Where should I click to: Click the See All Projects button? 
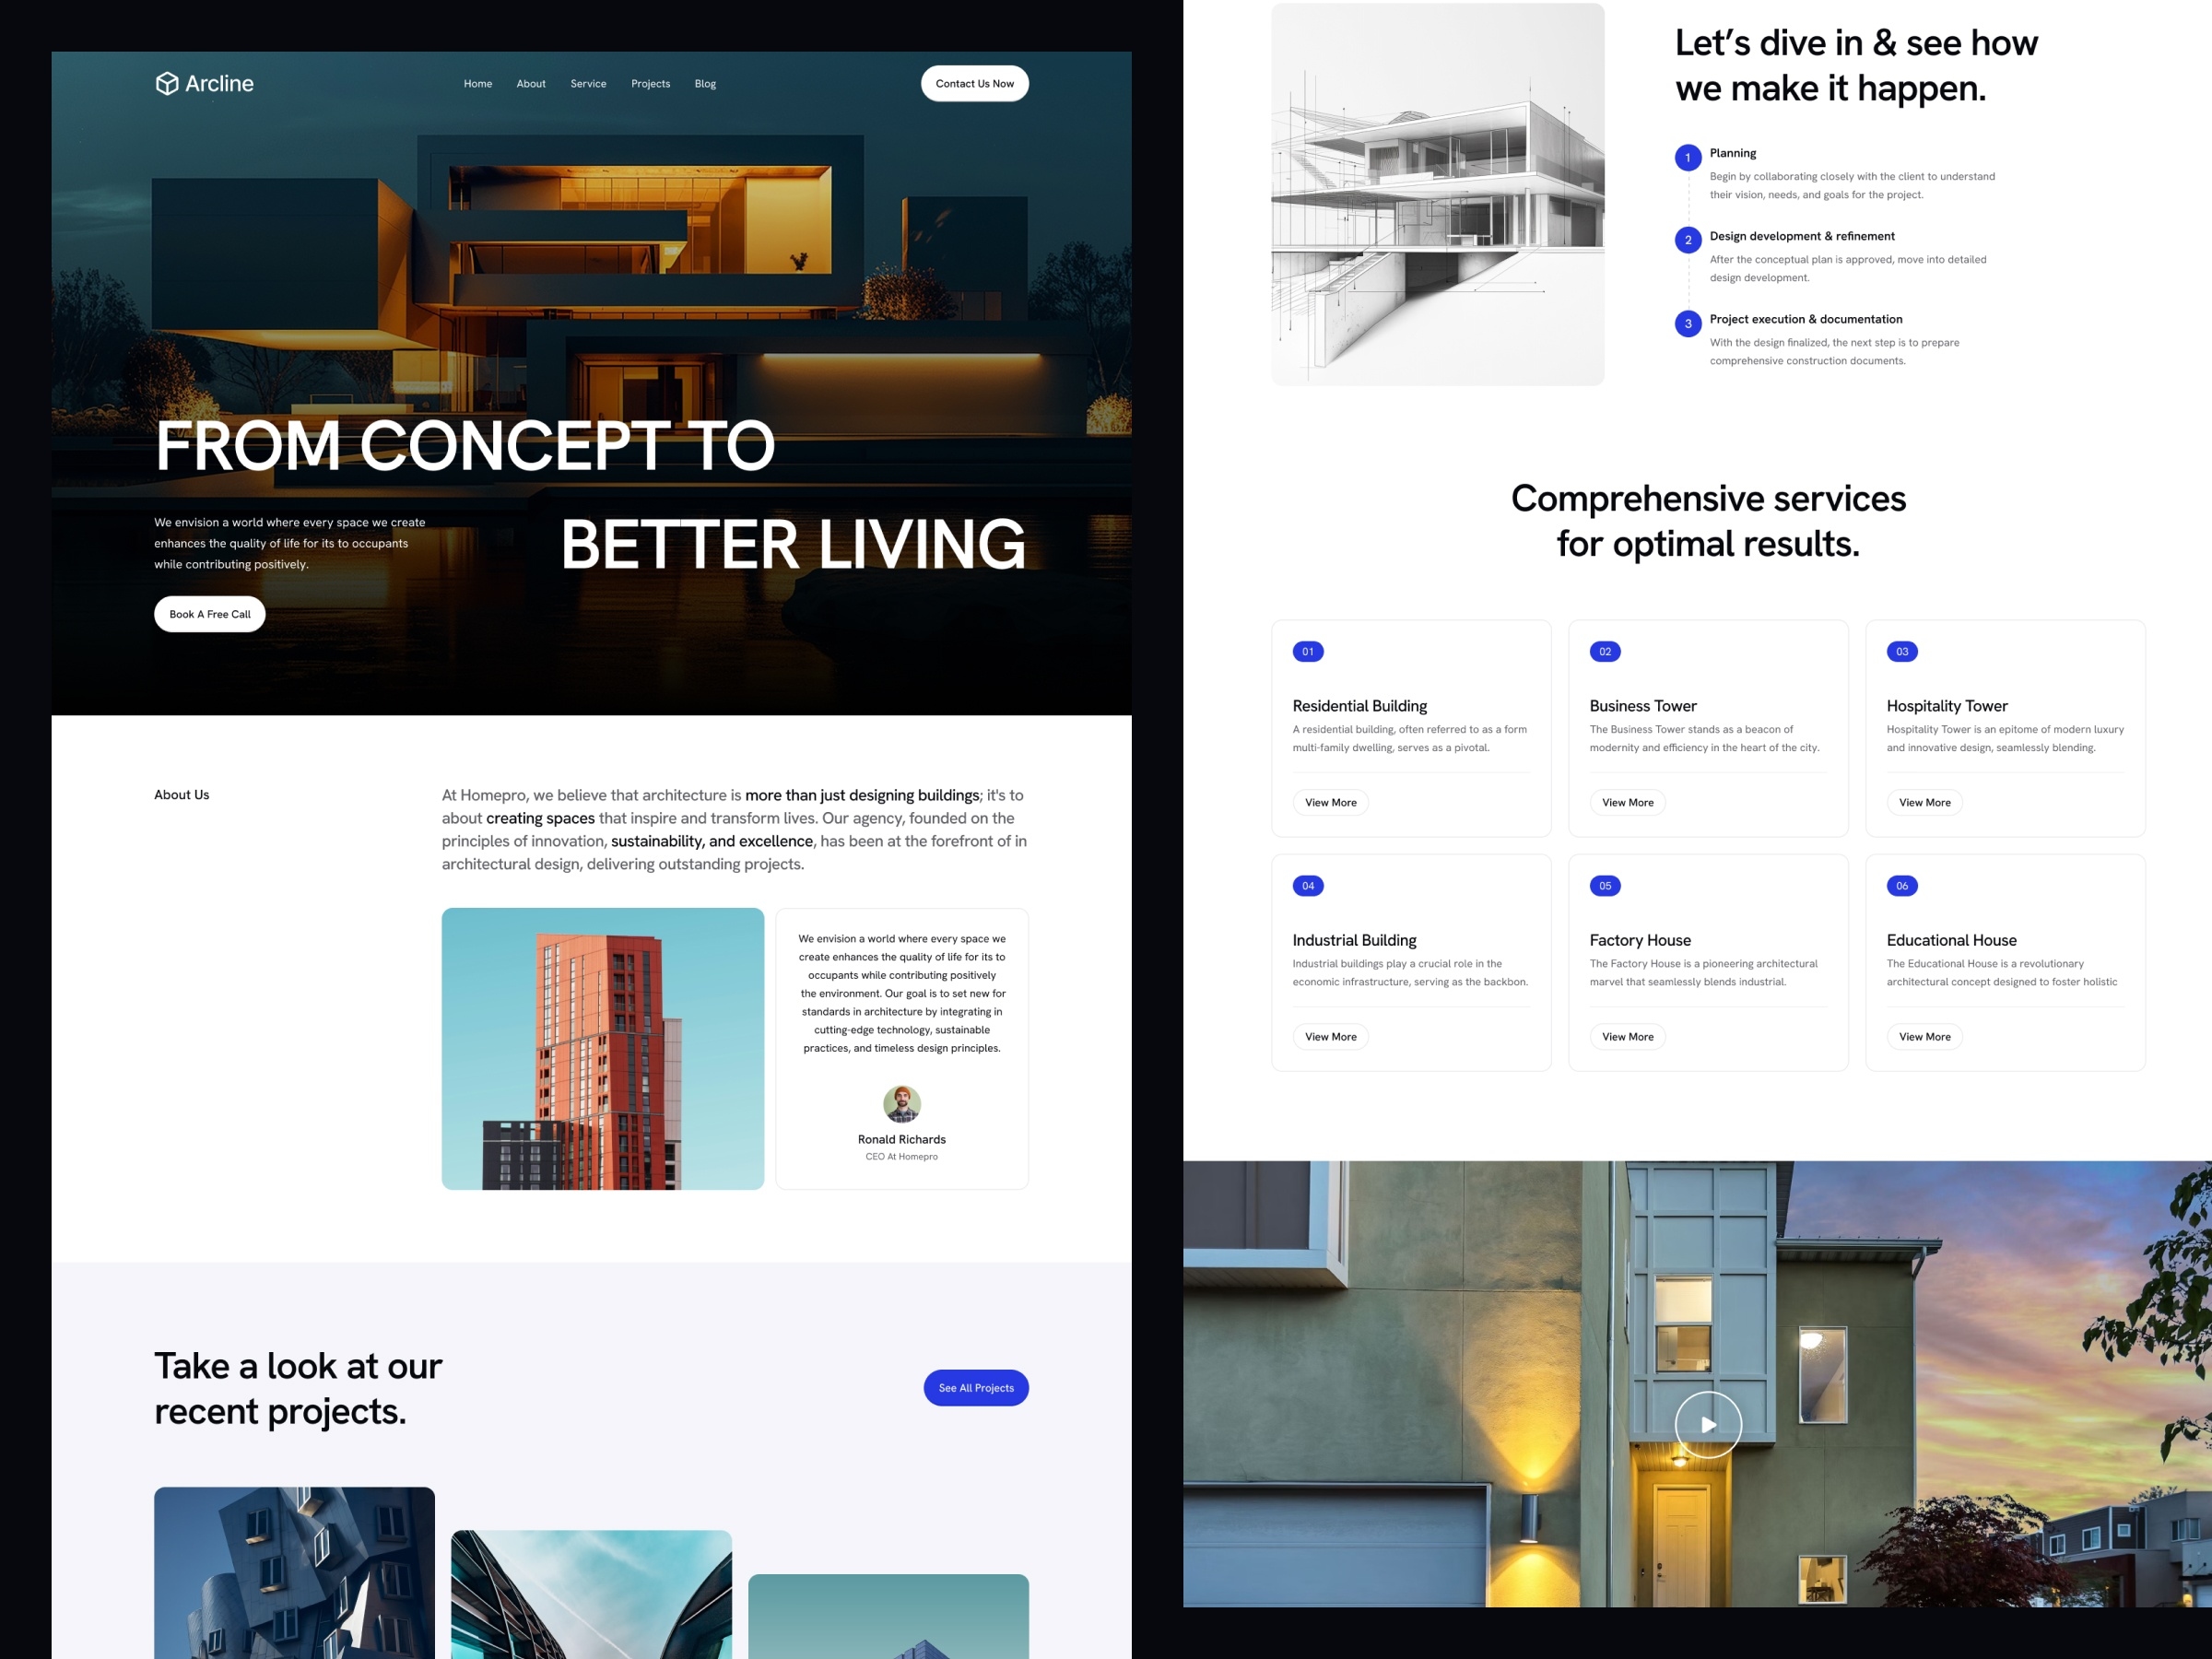pyautogui.click(x=973, y=1387)
